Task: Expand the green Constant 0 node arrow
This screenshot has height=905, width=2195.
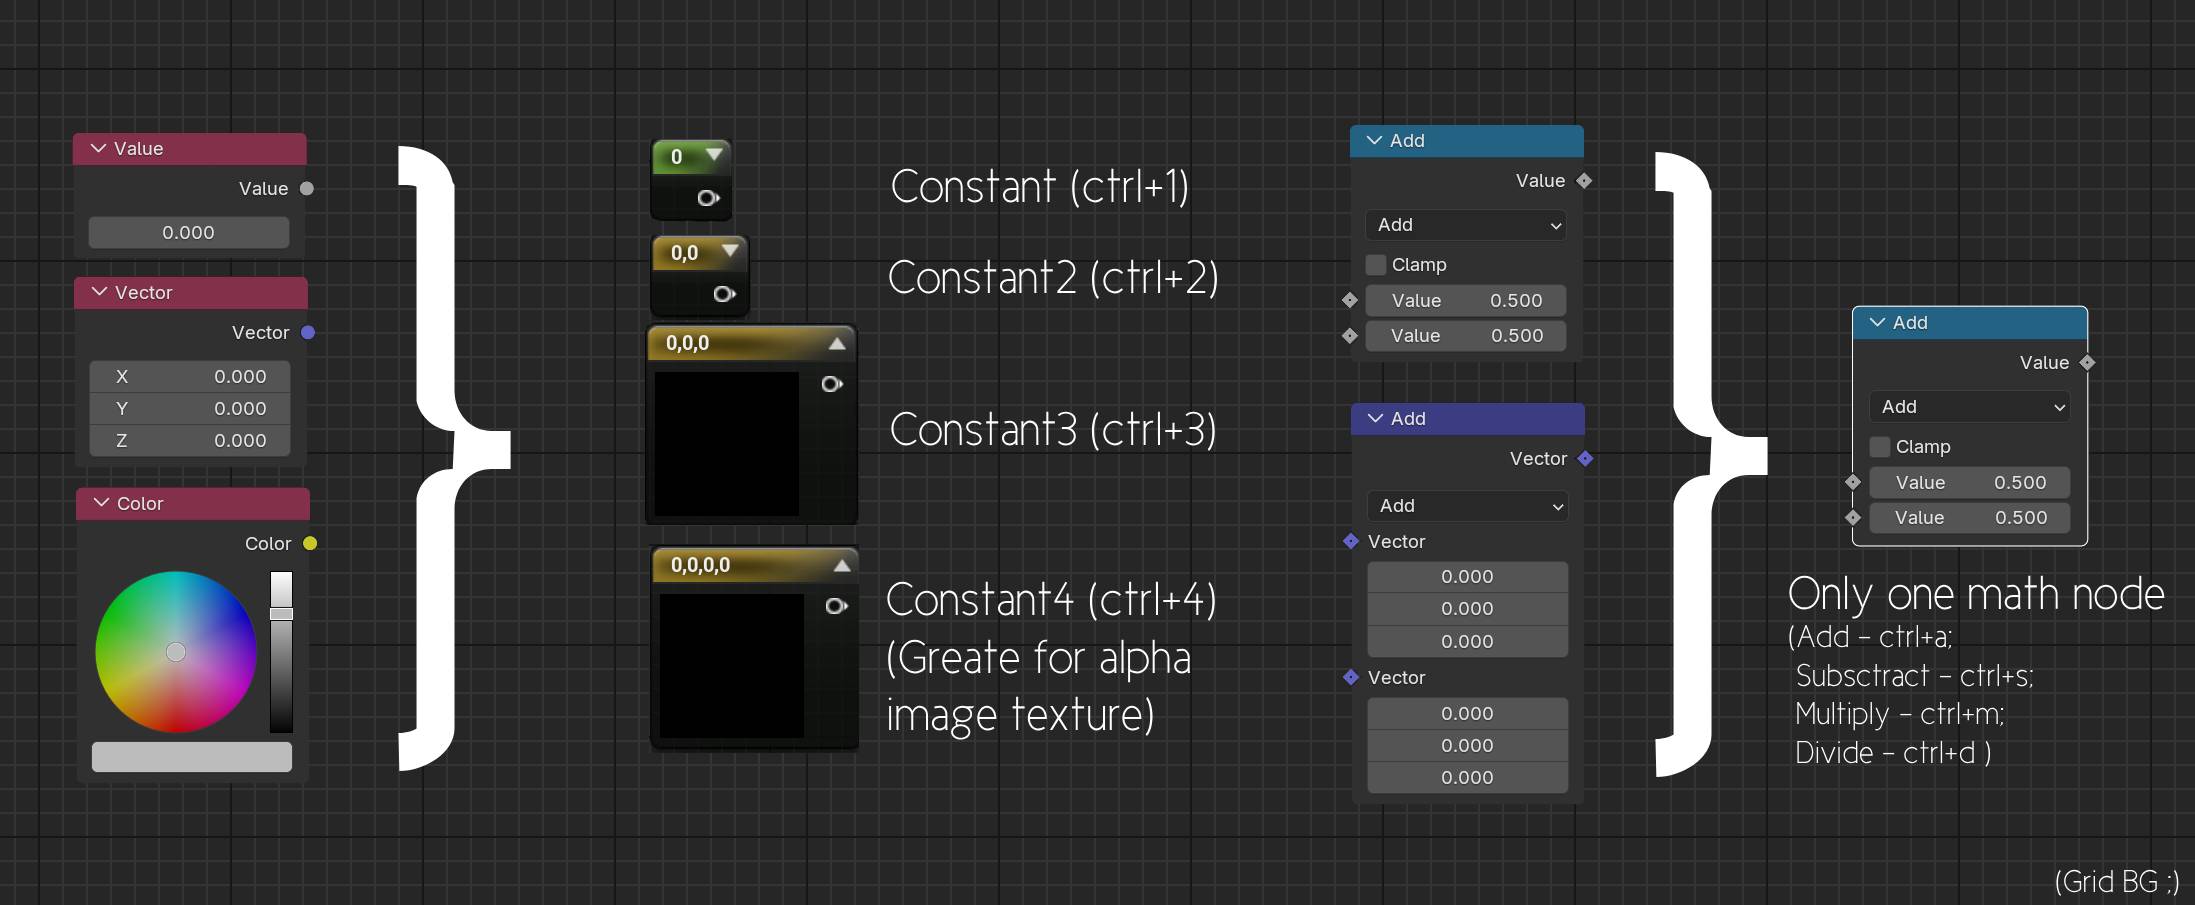Action: tap(714, 155)
